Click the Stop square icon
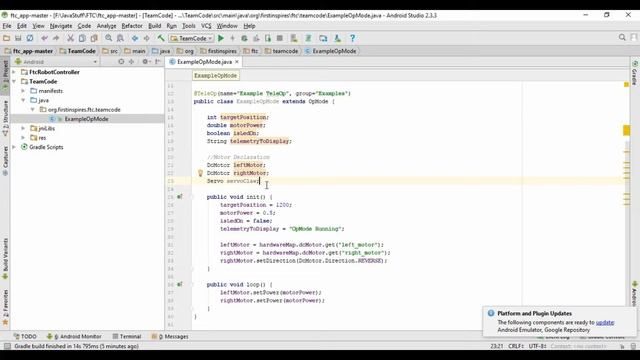Screen dimensions: 640x360 point(280,38)
